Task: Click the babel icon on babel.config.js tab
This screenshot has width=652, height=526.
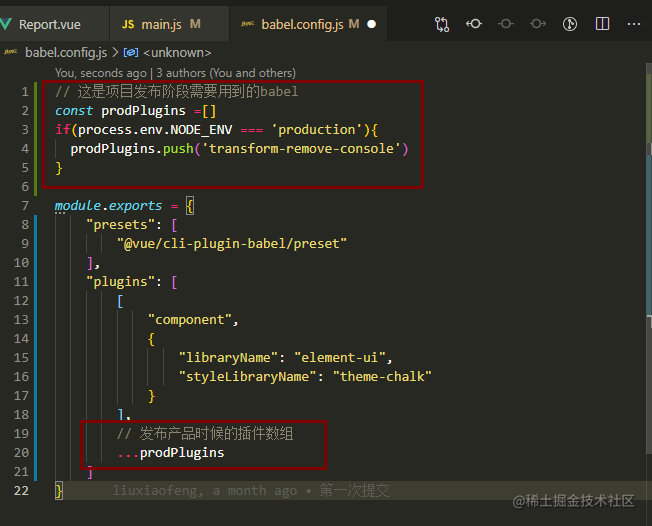Action: pyautogui.click(x=247, y=24)
